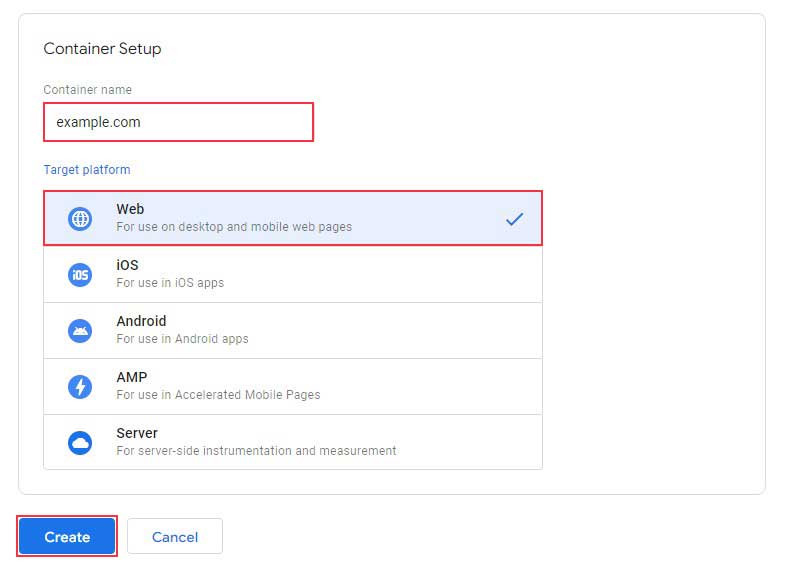Screen dimensions: 786x572
Task: Click the iOS platform icon
Action: (x=80, y=275)
